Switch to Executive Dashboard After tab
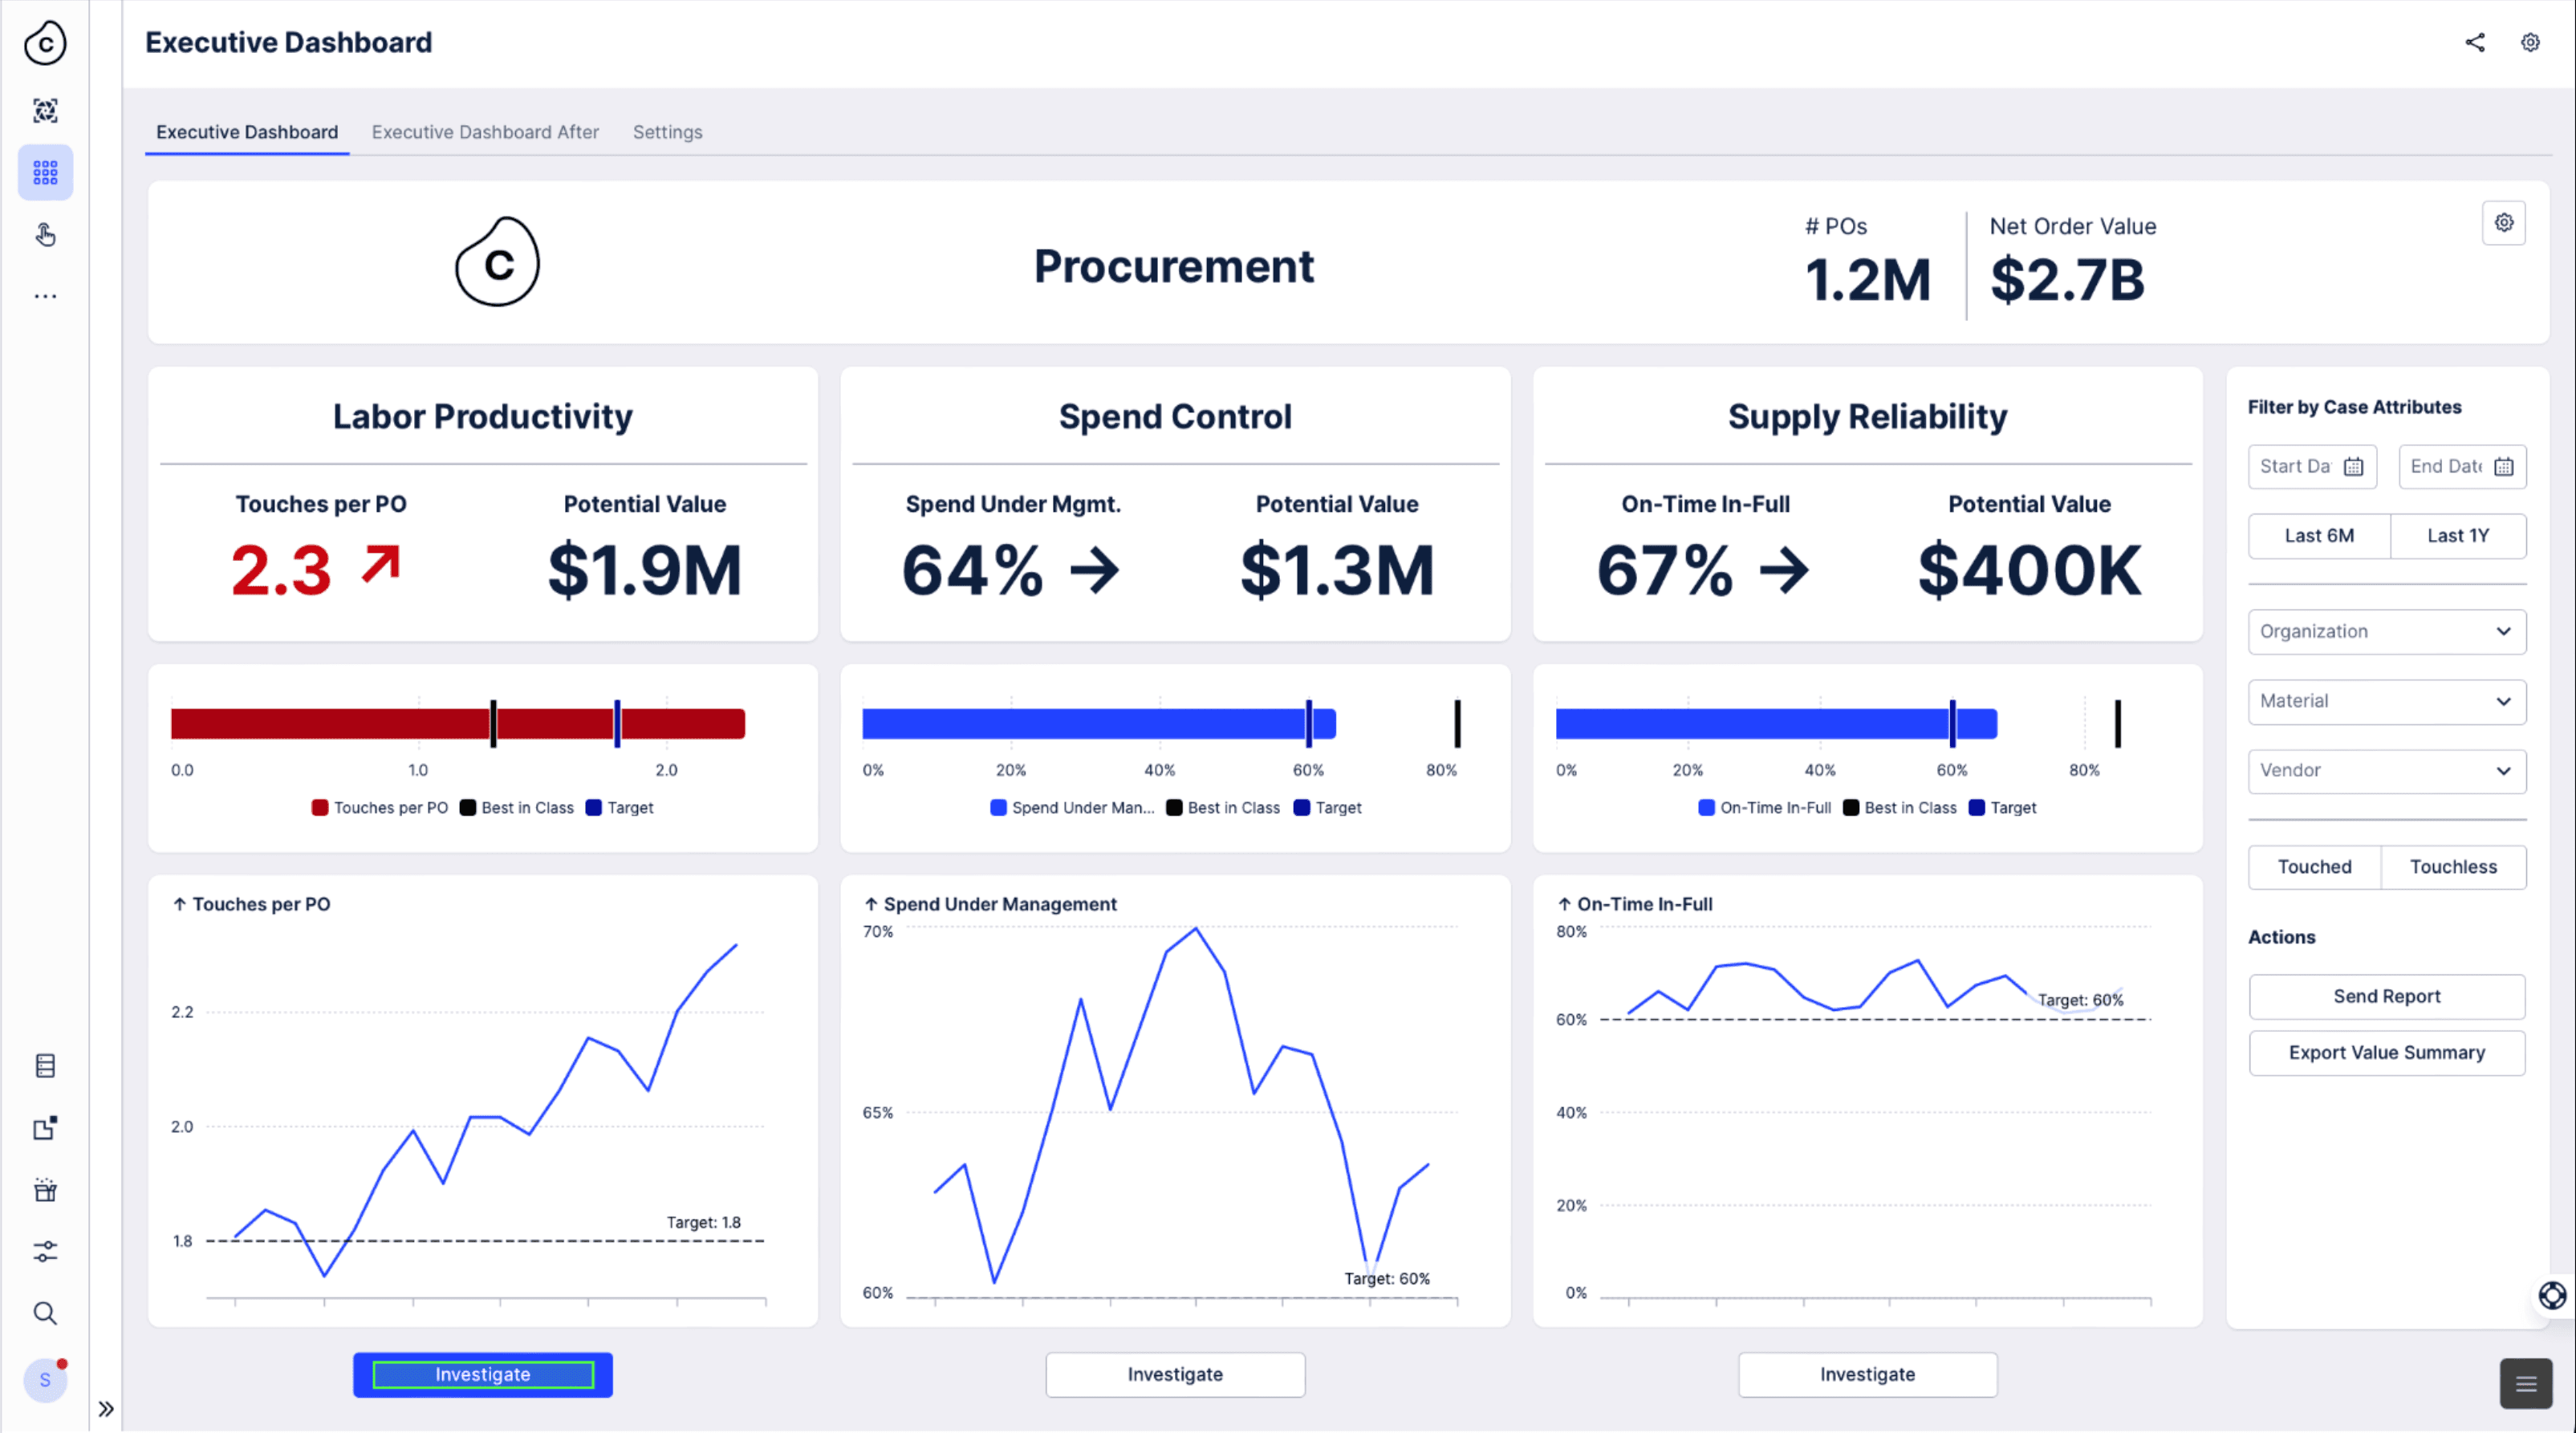The height and width of the screenshot is (1433, 2576). (x=485, y=132)
